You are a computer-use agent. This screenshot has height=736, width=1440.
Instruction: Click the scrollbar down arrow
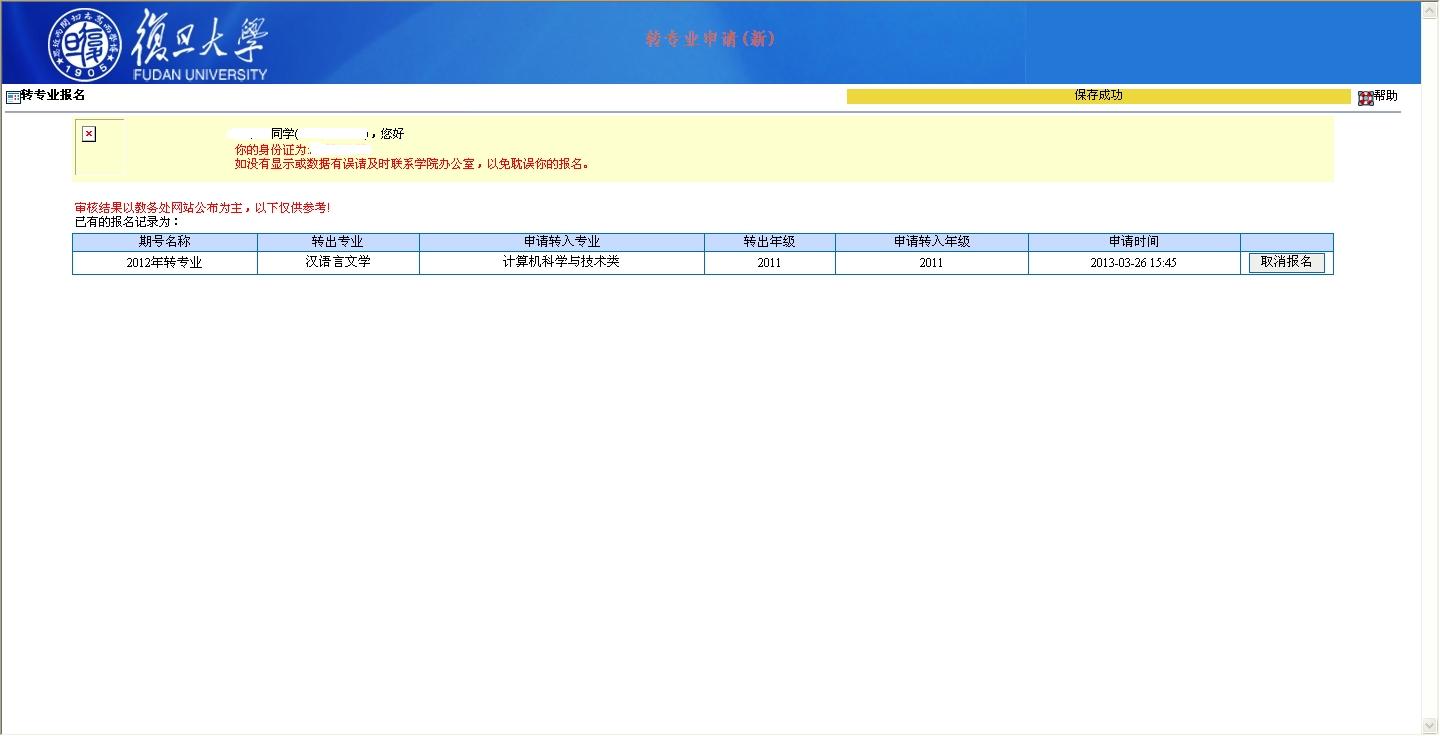(1429, 725)
